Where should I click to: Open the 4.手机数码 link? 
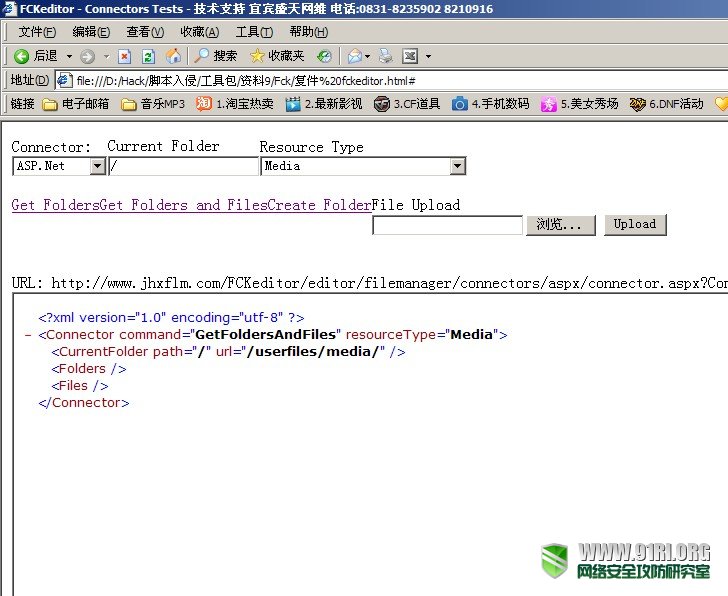click(491, 104)
